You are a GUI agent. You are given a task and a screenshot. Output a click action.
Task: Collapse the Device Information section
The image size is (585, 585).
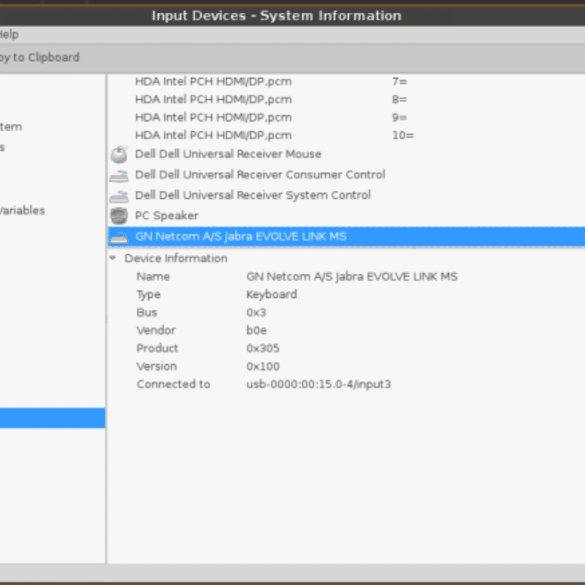coord(113,258)
